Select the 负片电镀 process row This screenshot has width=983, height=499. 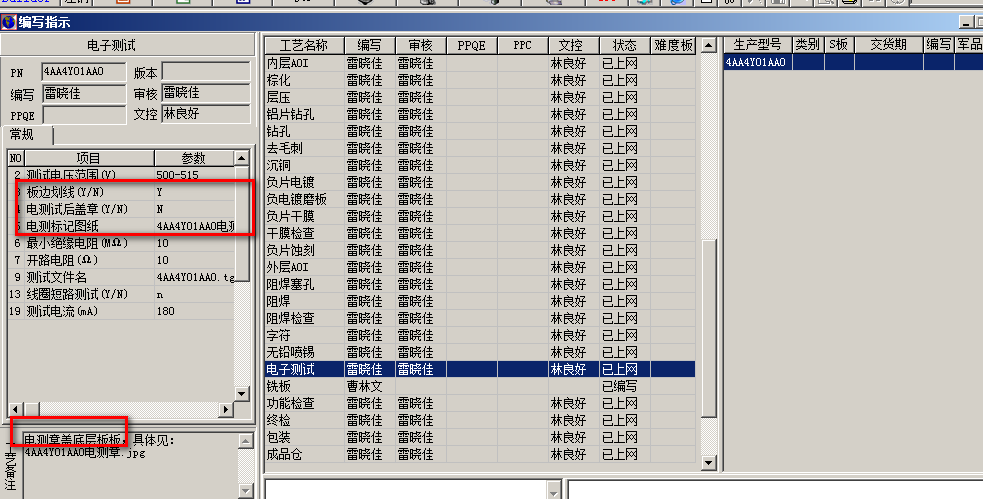pyautogui.click(x=480, y=182)
